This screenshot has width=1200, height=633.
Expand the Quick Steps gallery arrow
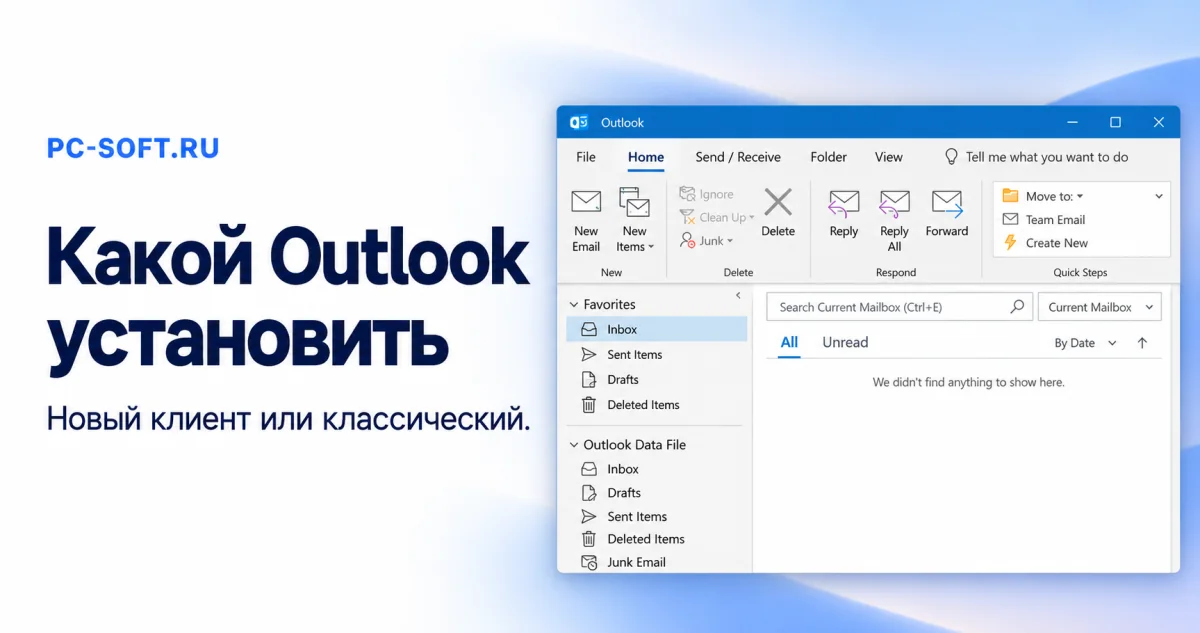coord(1159,197)
